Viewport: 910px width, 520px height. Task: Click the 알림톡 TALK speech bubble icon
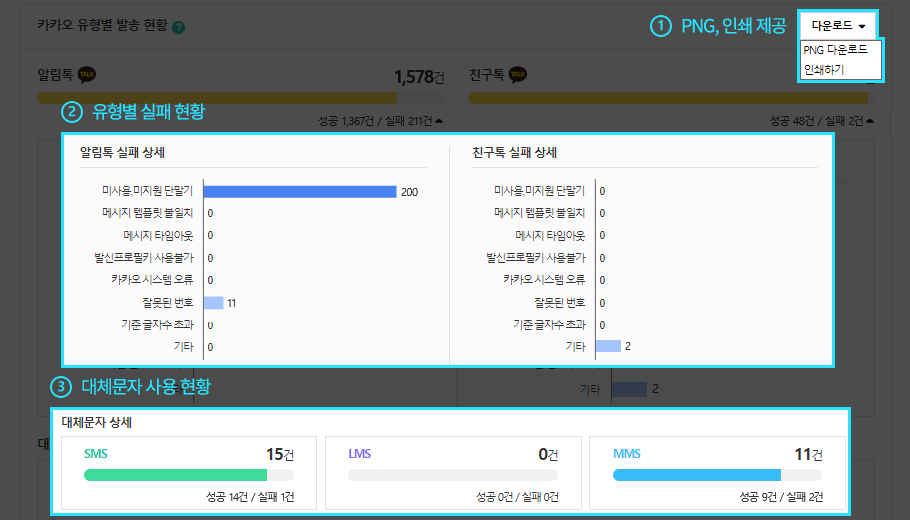[x=87, y=75]
